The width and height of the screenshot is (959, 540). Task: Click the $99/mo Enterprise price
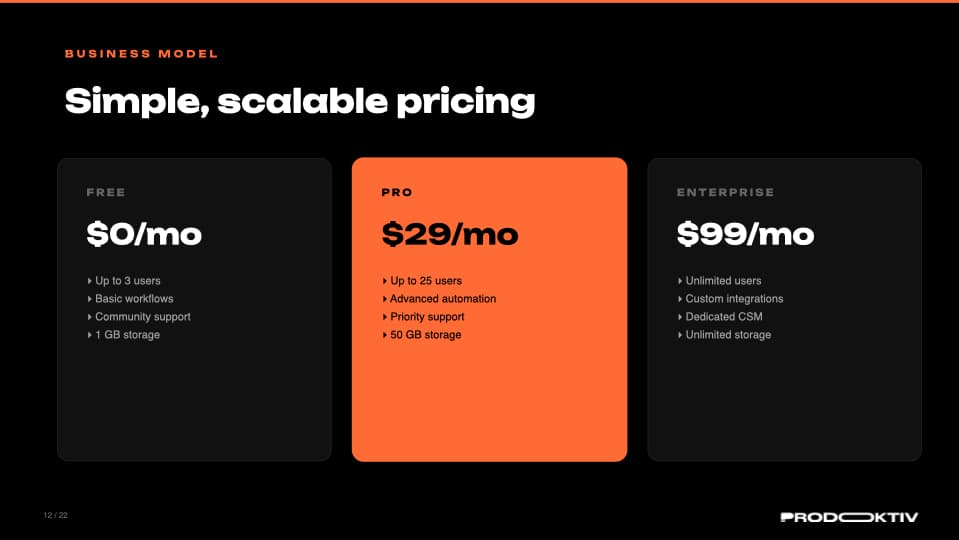coord(745,234)
